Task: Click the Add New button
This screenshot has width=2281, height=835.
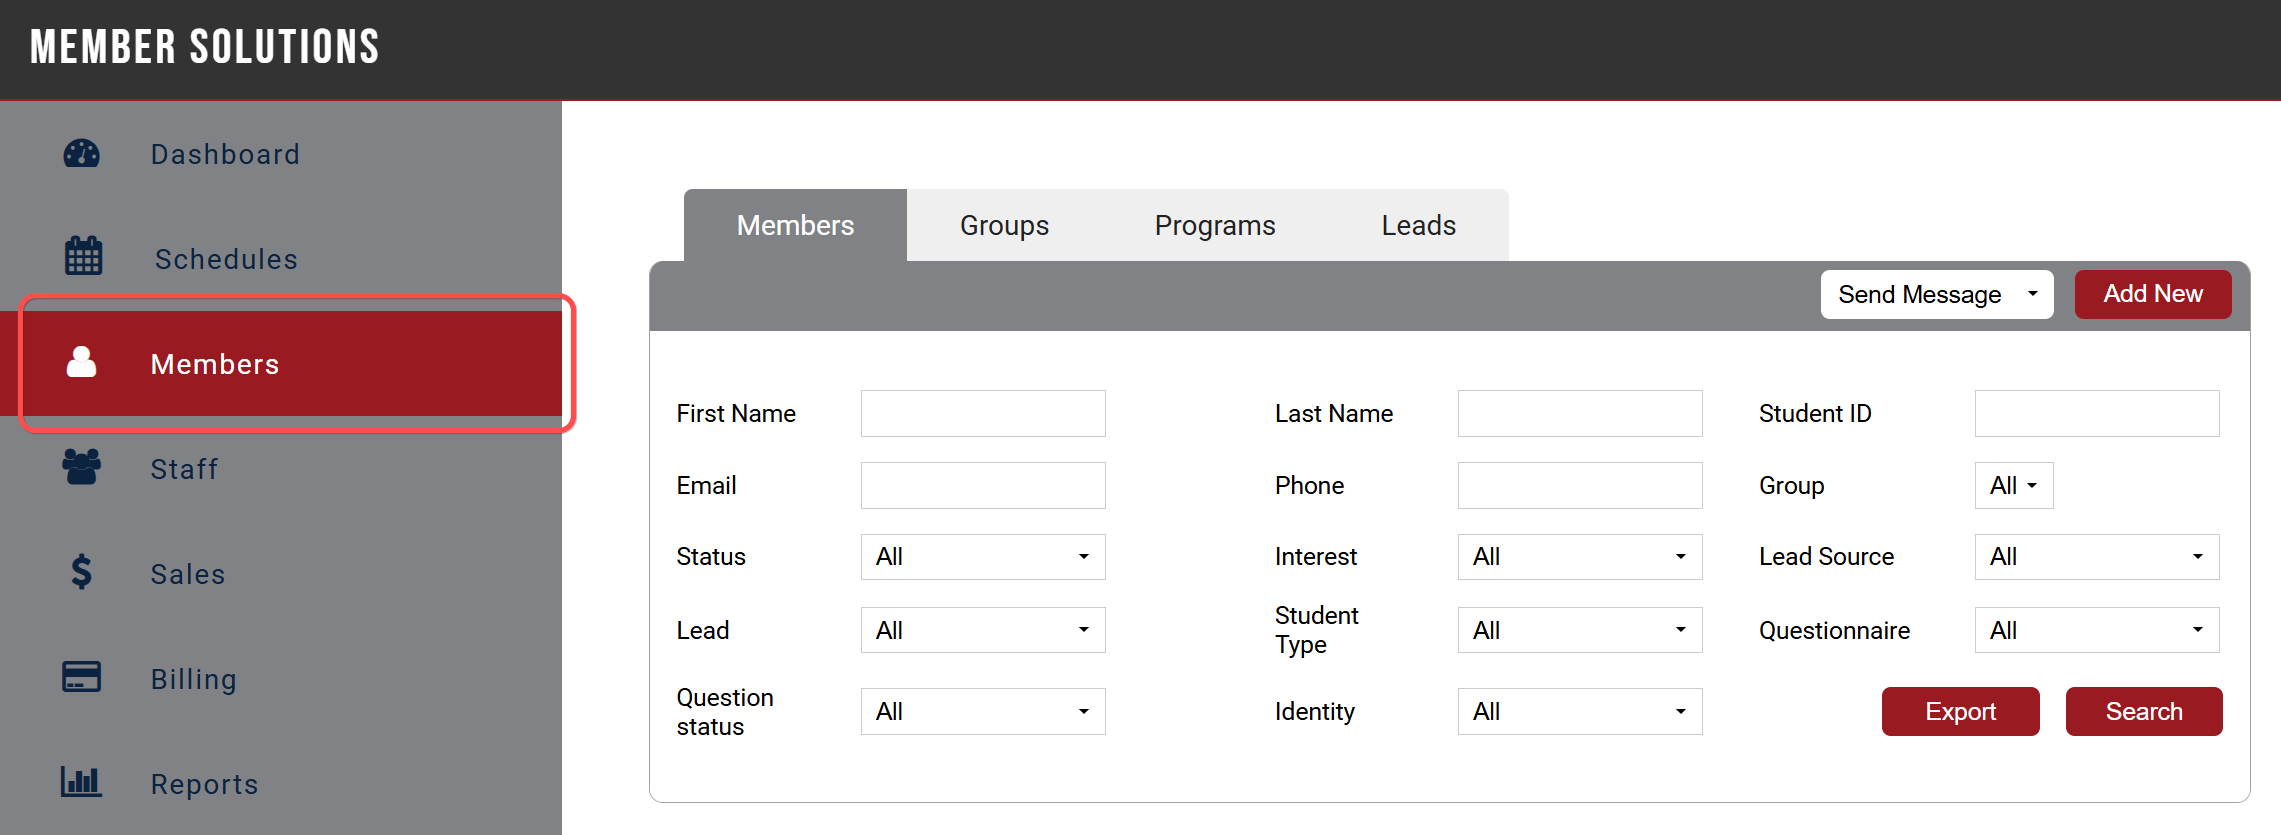Action: coord(2153,294)
